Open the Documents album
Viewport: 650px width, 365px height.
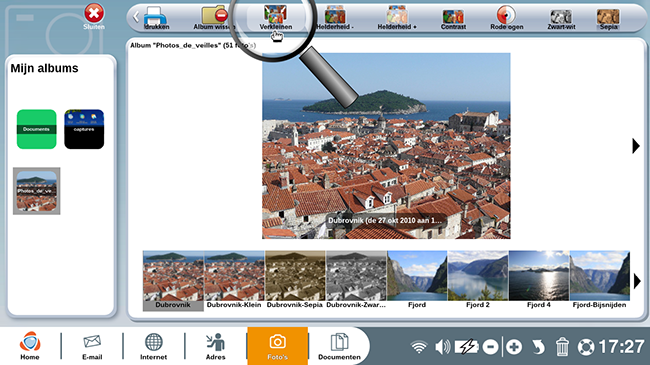point(36,129)
